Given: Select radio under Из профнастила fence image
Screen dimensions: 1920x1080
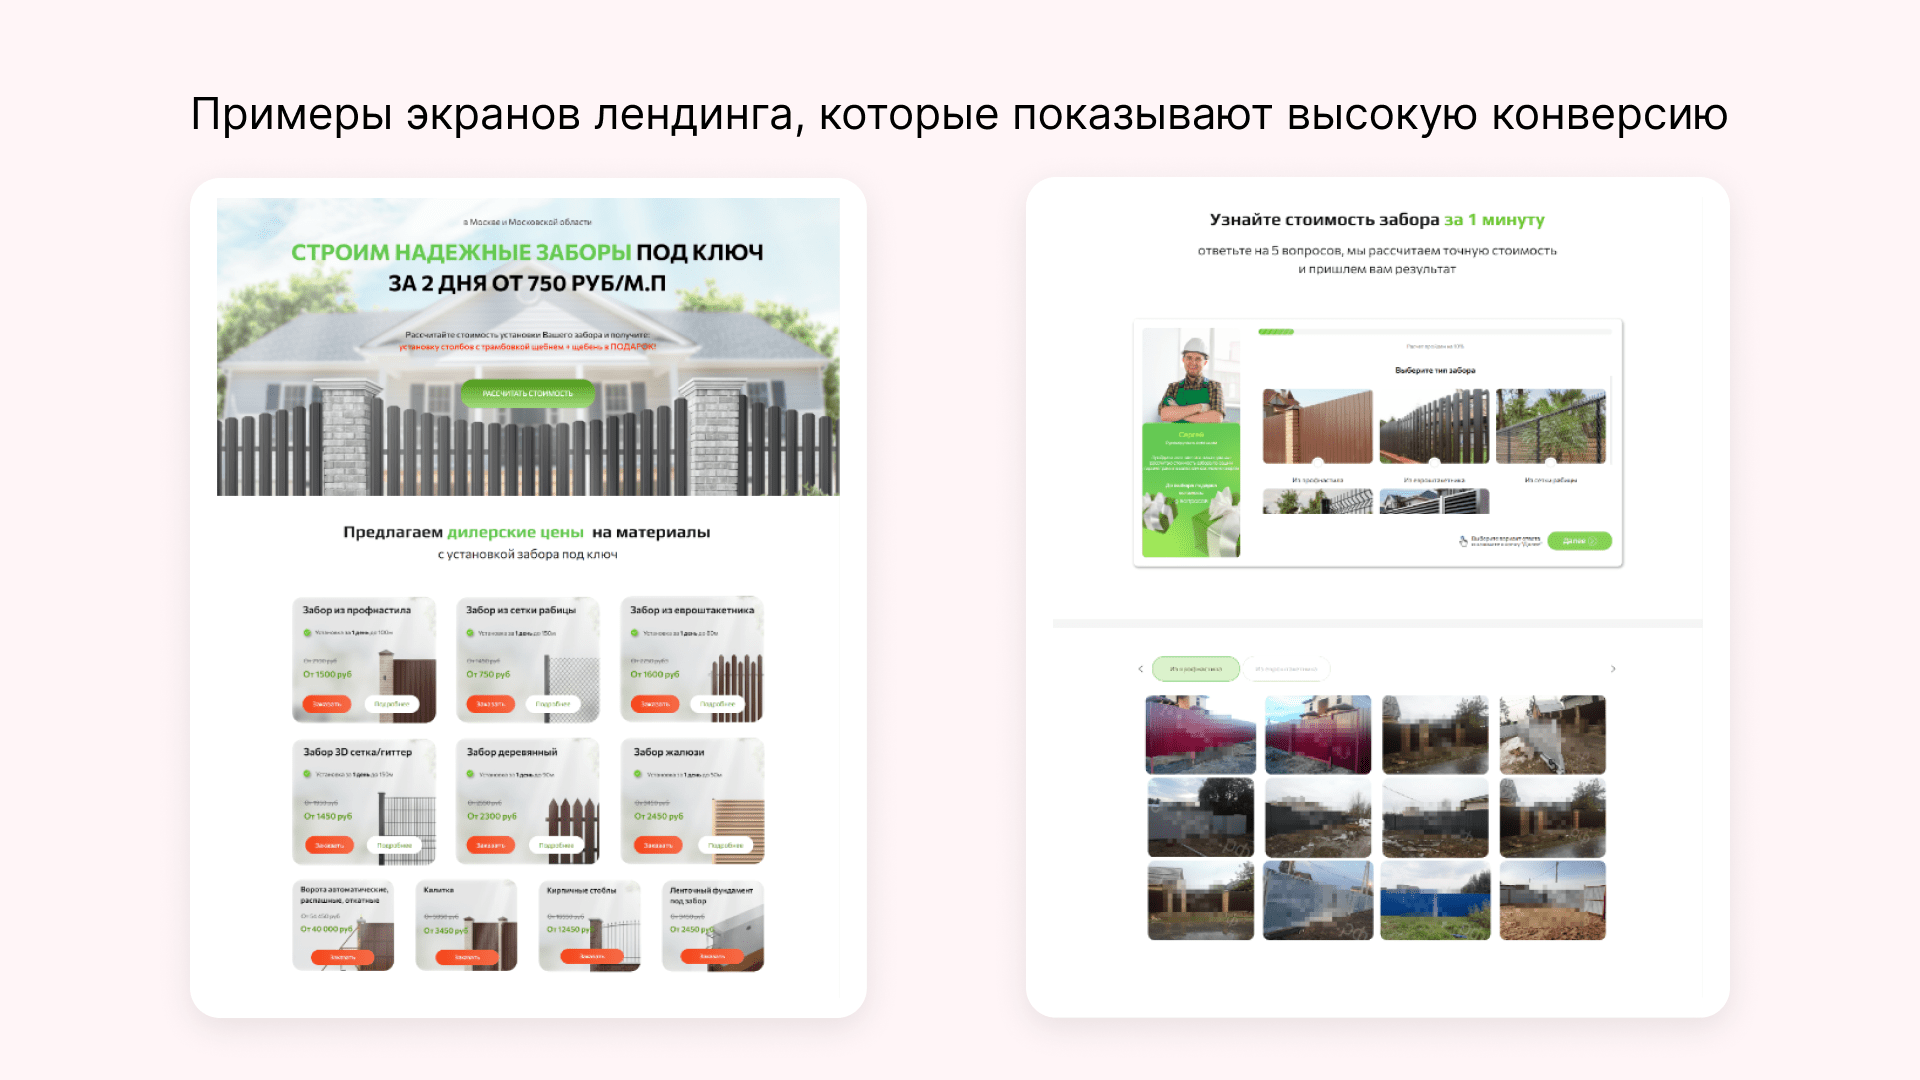Looking at the screenshot, I should coord(1317,463).
